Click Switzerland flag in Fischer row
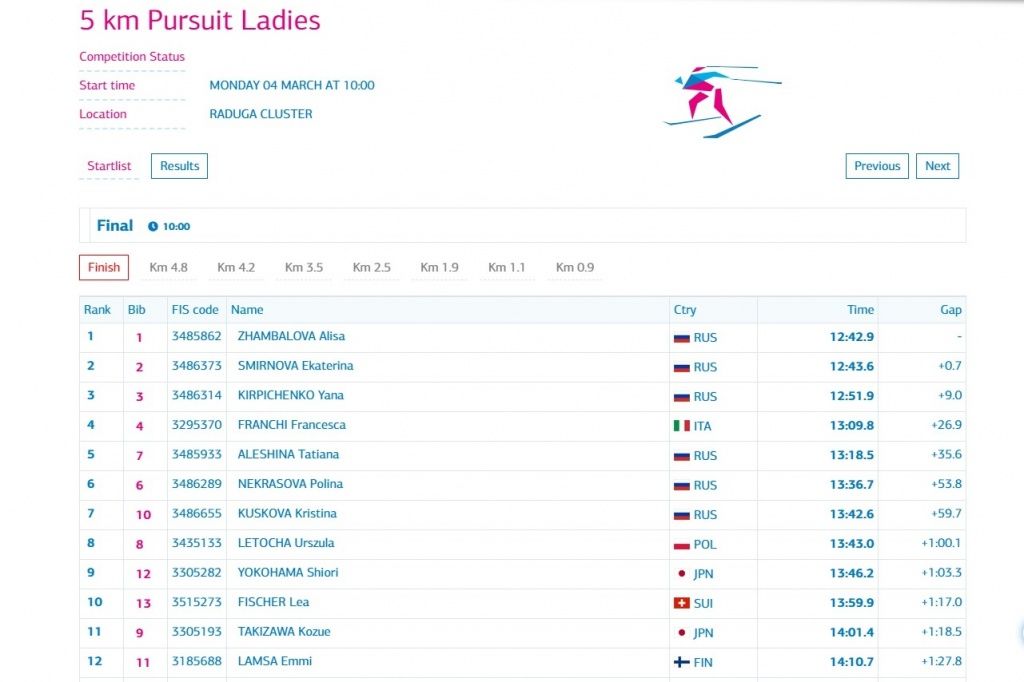This screenshot has width=1024, height=682. (682, 604)
